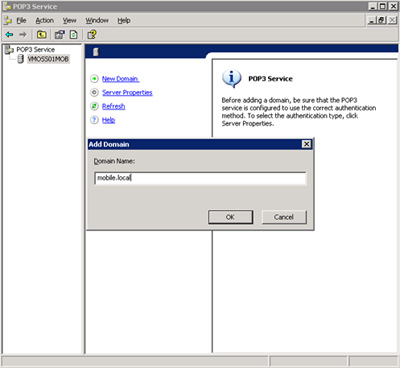400x368 pixels.
Task: Click the Refresh link in task pane
Action: [x=113, y=106]
